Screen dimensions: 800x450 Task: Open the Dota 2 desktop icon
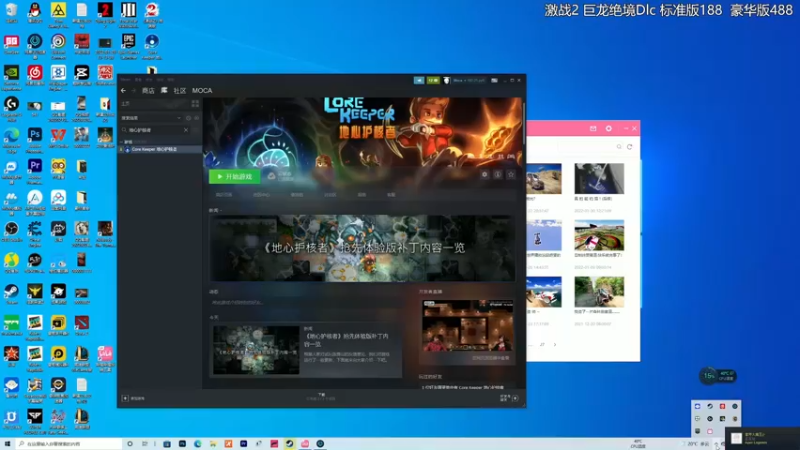tap(82, 324)
